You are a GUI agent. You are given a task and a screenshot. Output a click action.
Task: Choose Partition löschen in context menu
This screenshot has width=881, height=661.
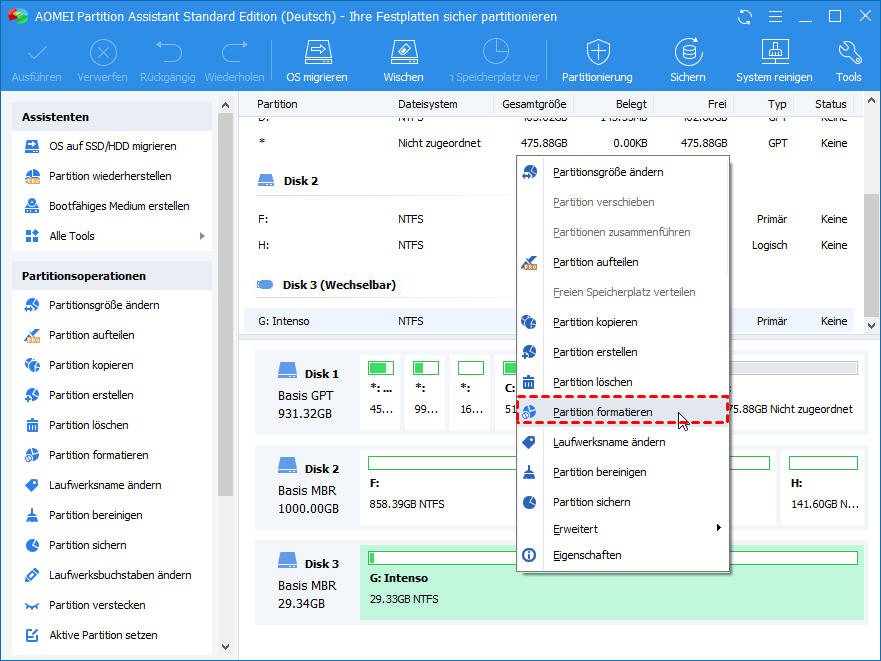pyautogui.click(x=623, y=382)
